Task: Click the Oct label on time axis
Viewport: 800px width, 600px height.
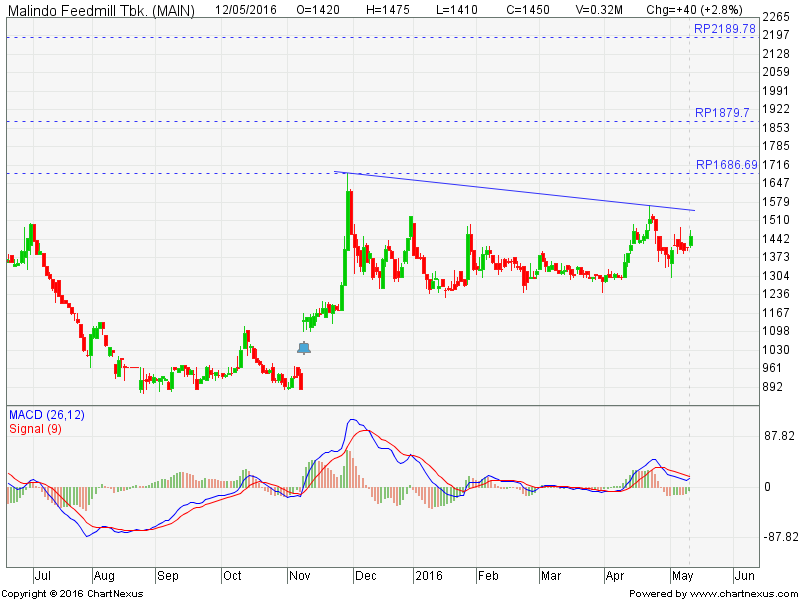Action: point(232,576)
